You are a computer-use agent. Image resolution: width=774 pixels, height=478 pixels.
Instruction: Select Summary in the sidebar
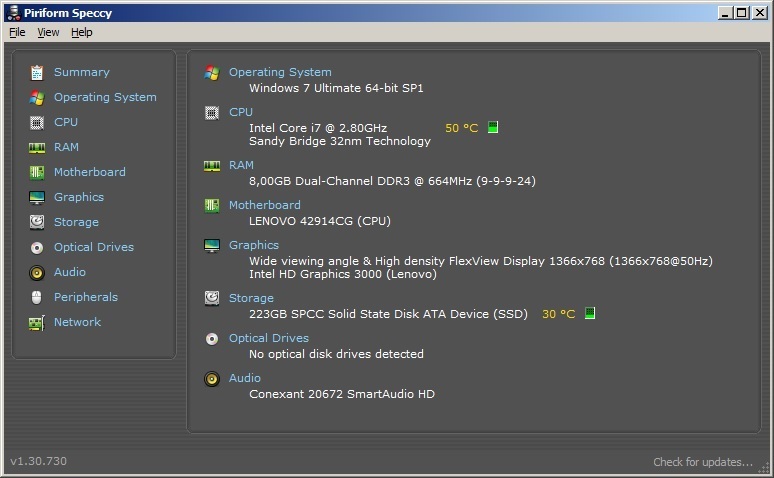coord(82,72)
